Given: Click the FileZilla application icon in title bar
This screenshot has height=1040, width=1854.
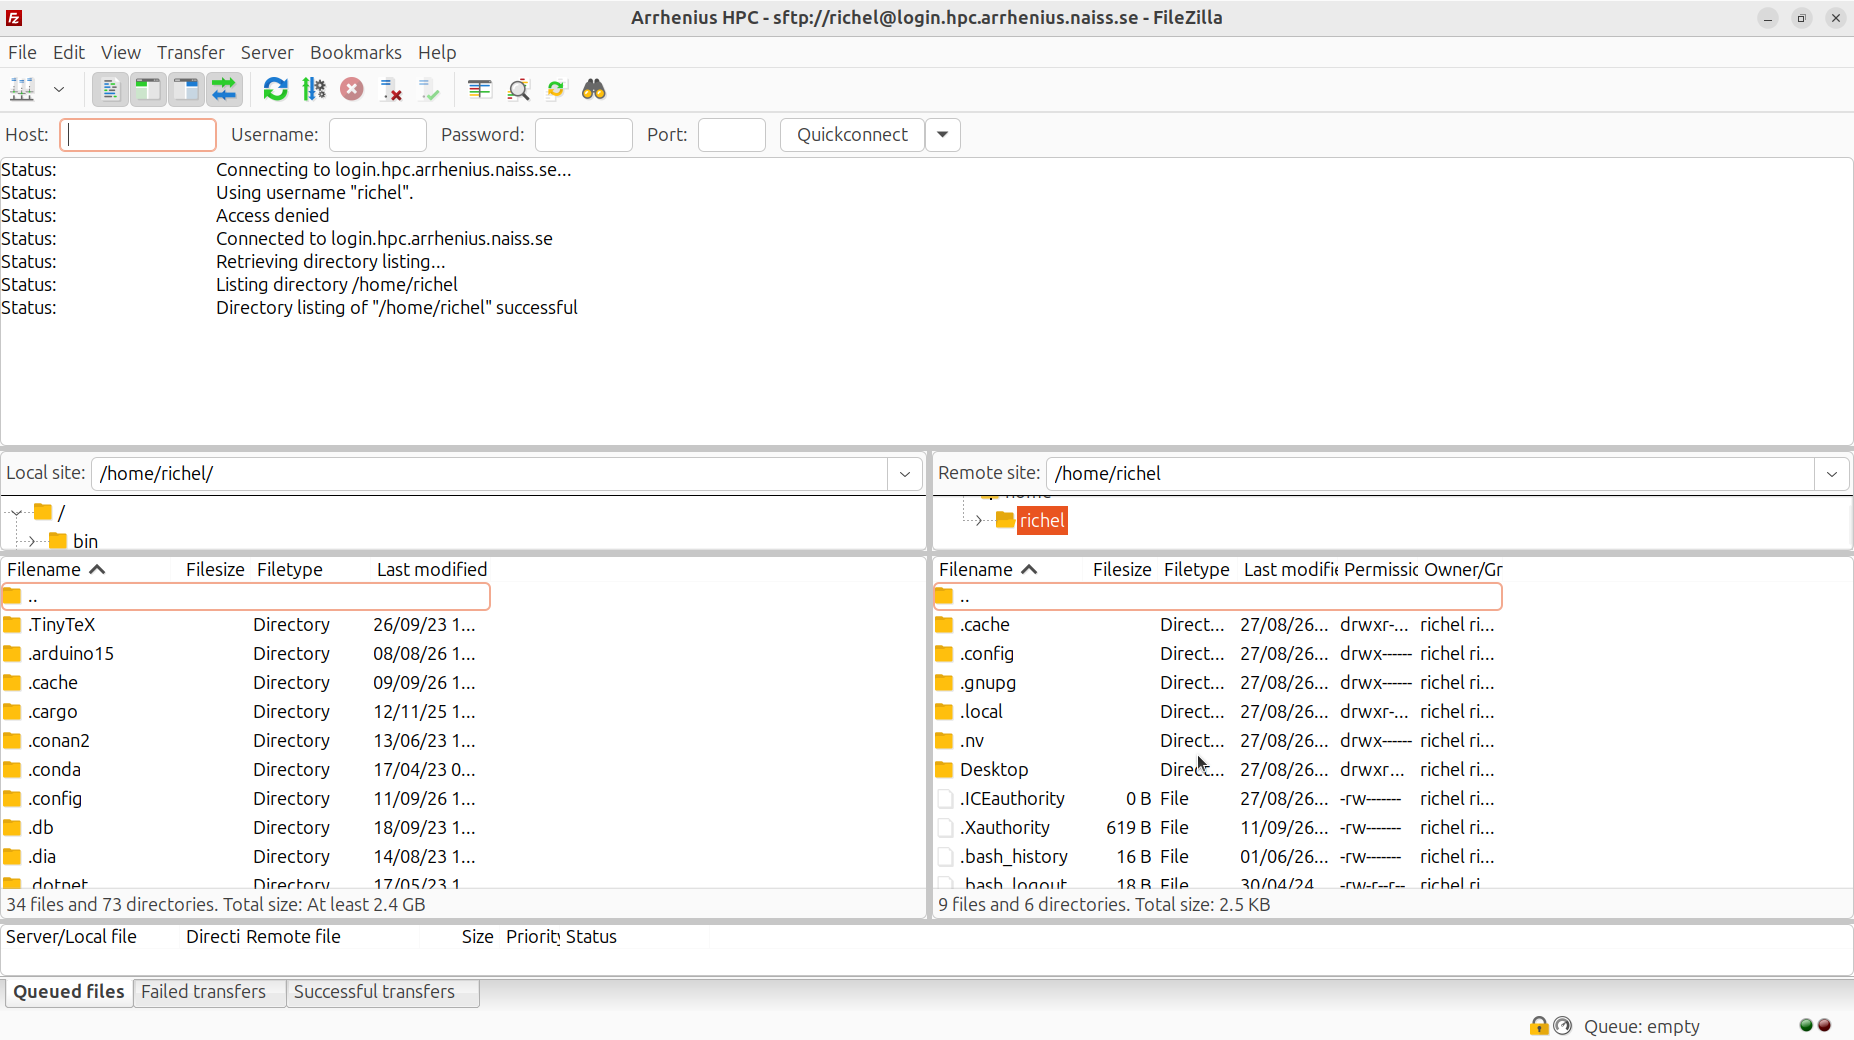Looking at the screenshot, I should pos(14,18).
